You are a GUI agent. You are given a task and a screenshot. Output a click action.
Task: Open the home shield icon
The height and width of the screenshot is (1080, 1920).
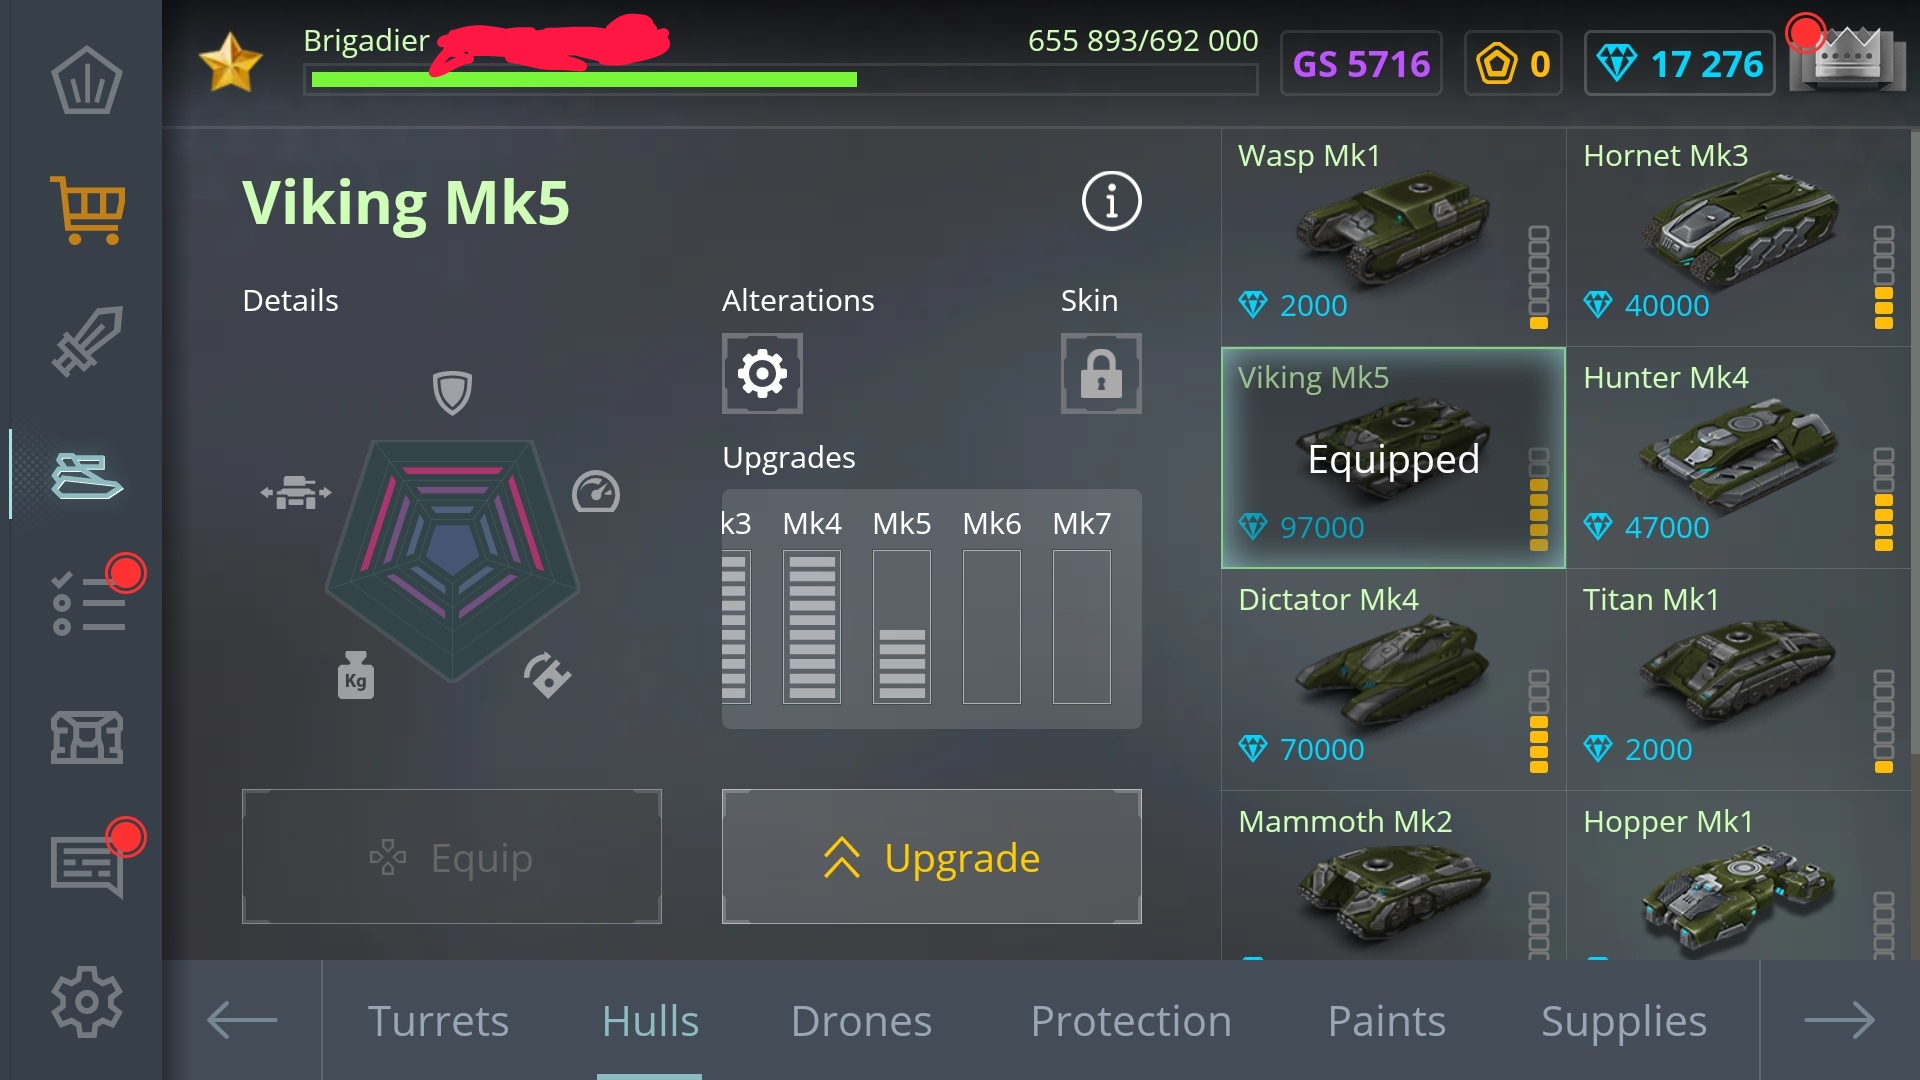pos(87,80)
